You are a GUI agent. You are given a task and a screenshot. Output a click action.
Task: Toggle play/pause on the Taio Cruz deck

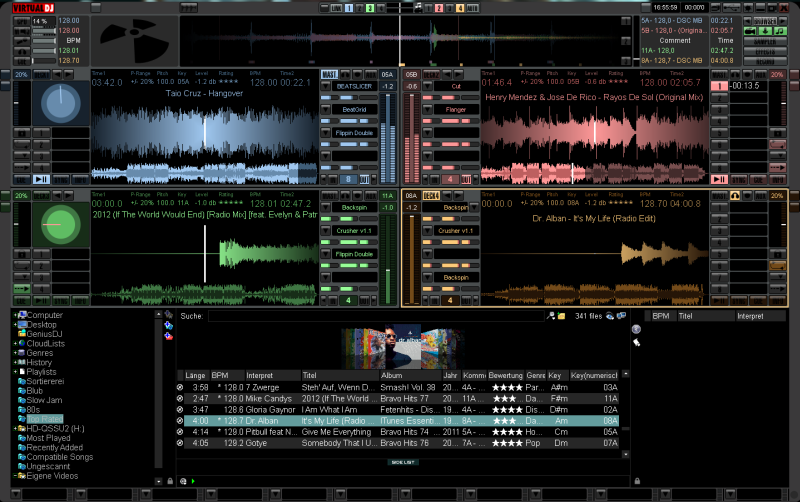coord(41,180)
